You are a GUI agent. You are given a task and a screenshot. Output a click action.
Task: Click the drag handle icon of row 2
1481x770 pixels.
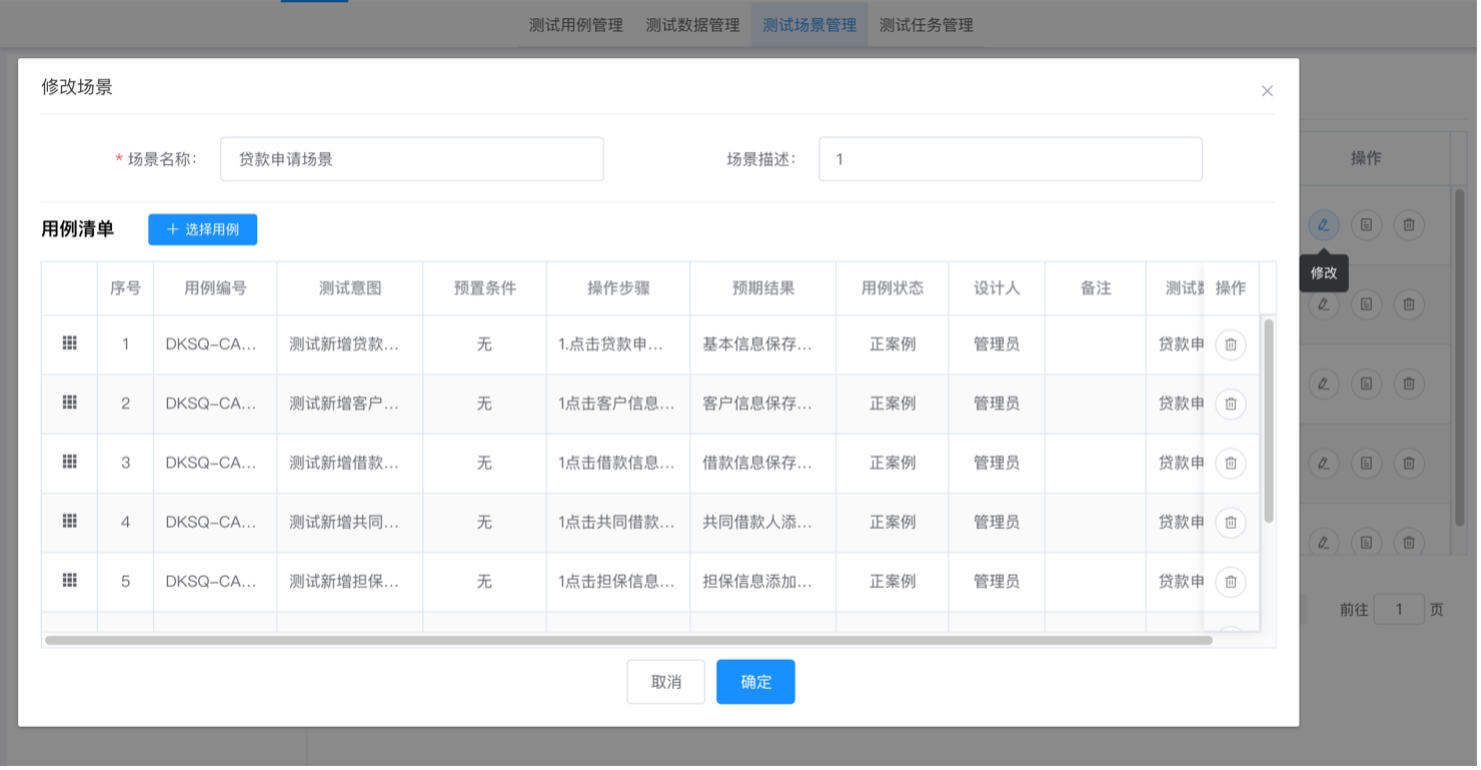69,402
